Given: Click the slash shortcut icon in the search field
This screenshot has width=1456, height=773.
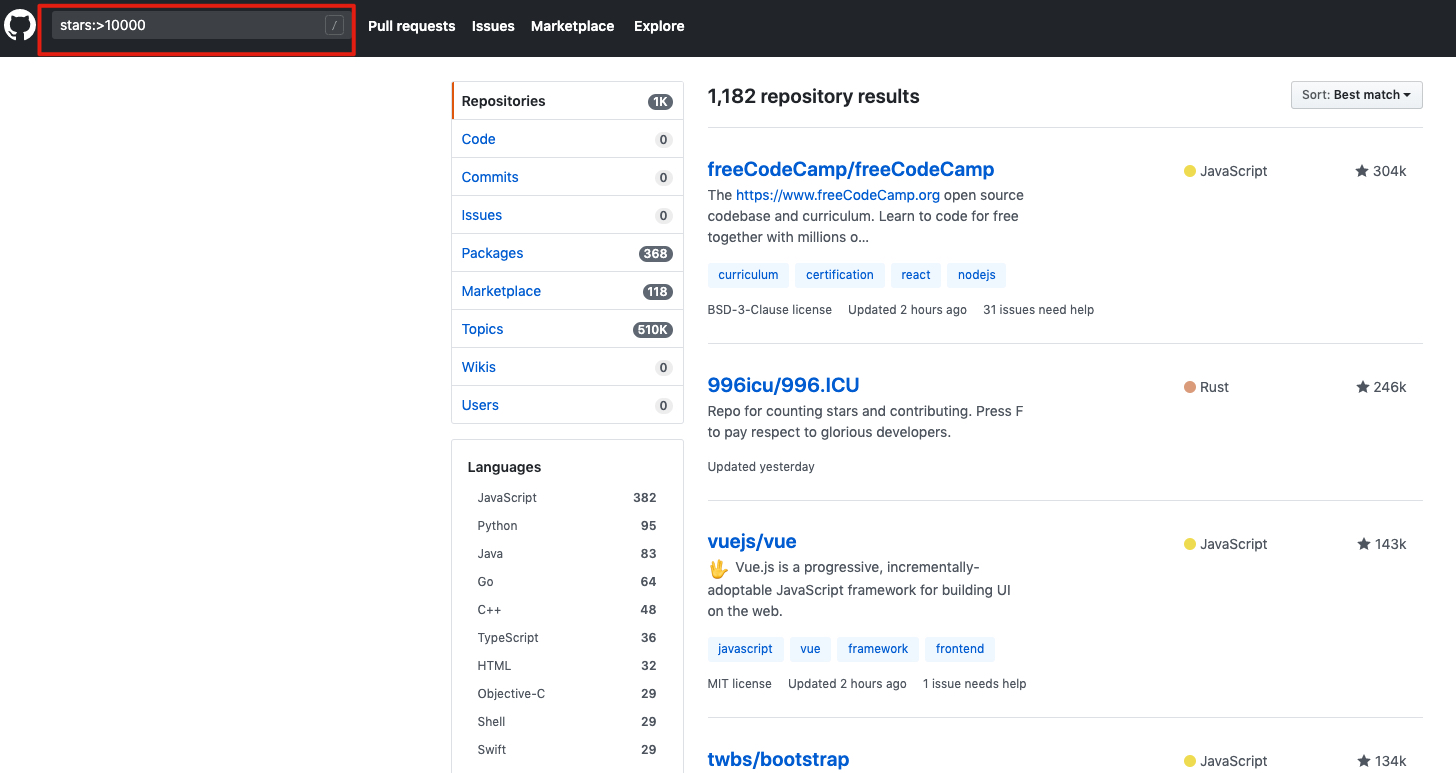Looking at the screenshot, I should (334, 26).
